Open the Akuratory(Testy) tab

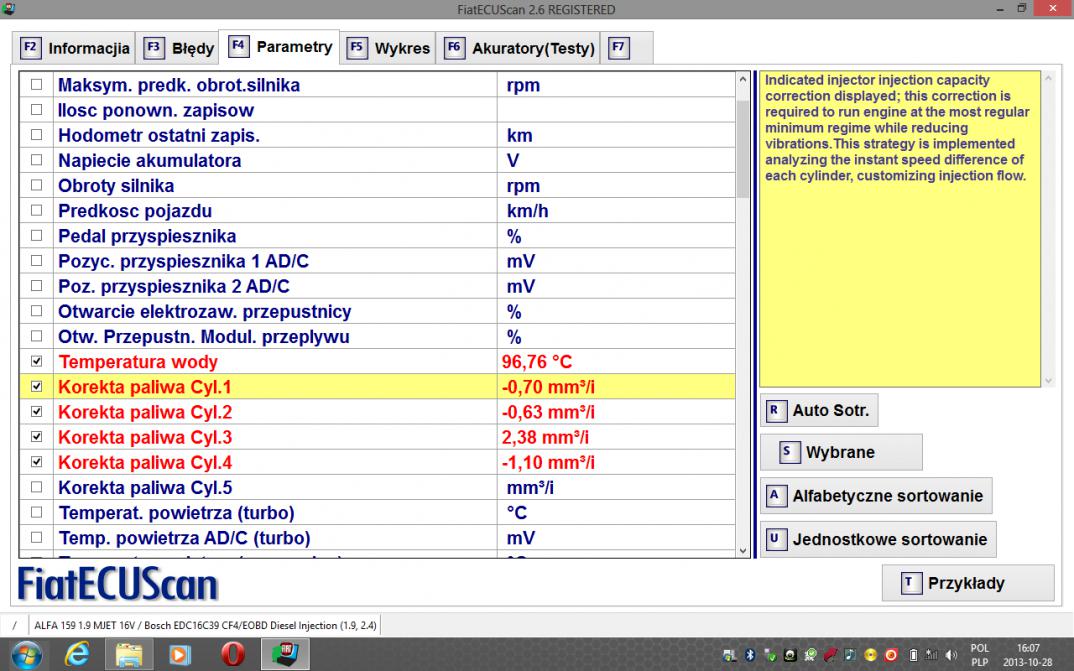click(x=519, y=48)
